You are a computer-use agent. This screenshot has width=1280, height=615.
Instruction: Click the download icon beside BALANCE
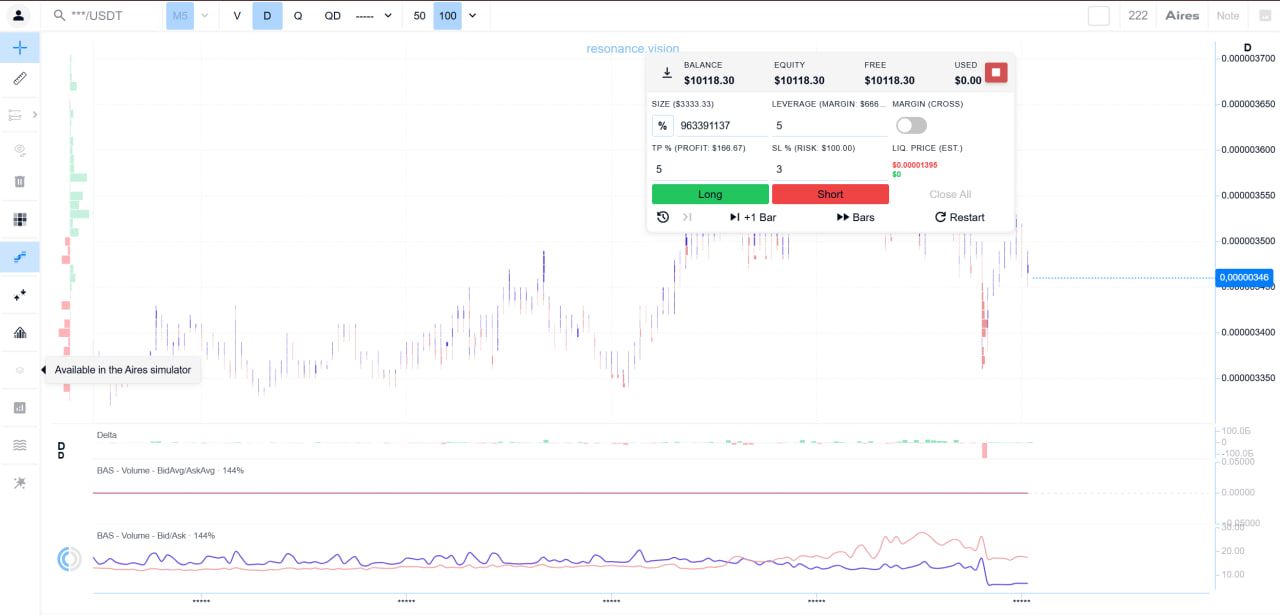click(667, 73)
